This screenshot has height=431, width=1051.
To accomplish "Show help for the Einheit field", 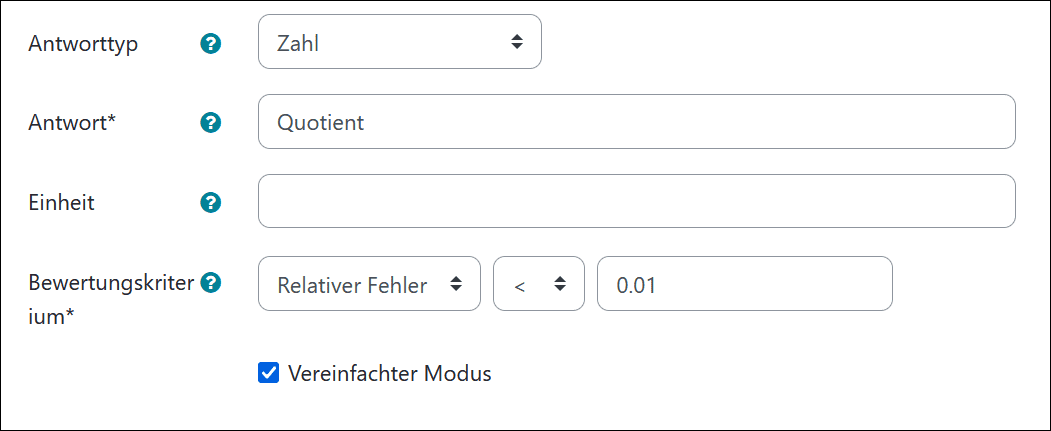I will click(210, 202).
